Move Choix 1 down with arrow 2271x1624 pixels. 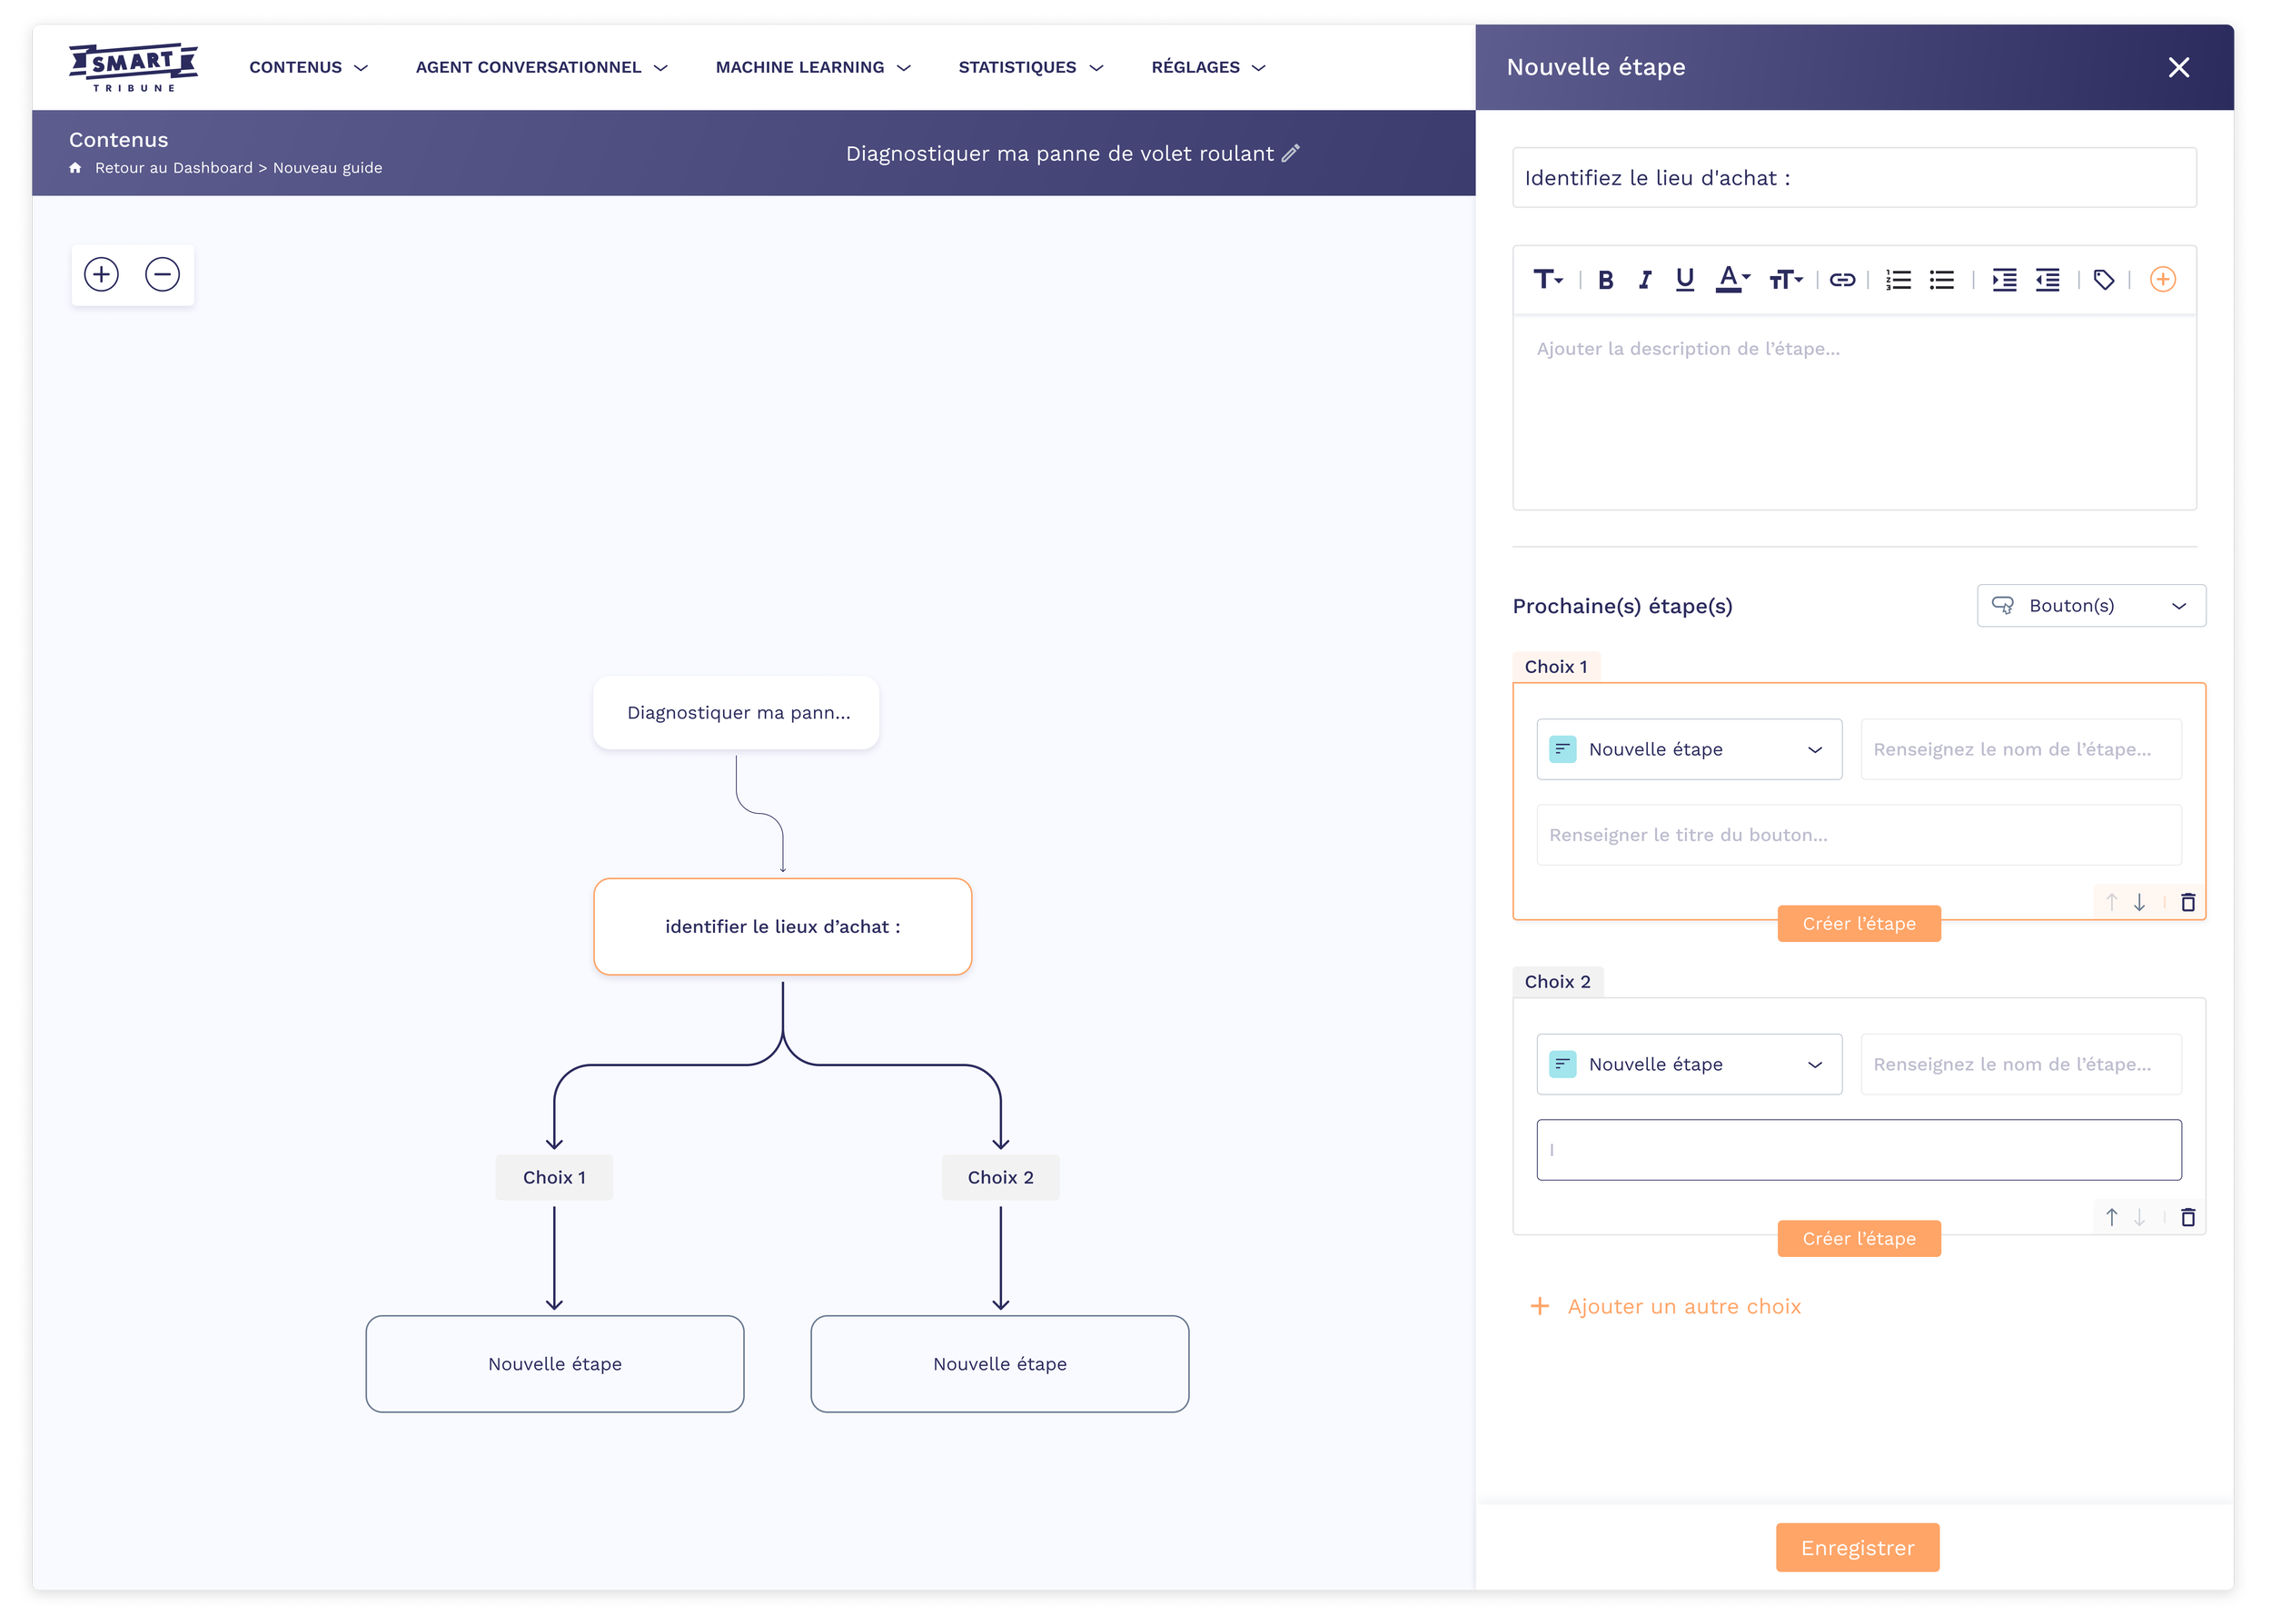coord(2139,902)
